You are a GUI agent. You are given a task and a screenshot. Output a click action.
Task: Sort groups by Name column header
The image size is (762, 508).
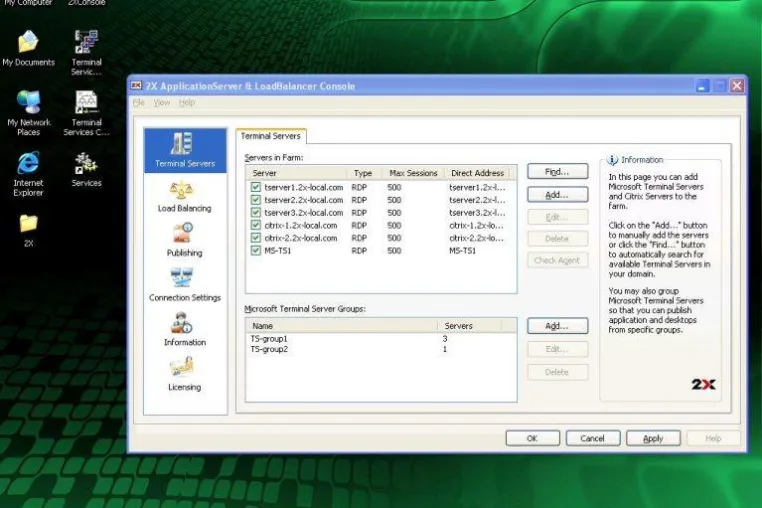point(342,326)
